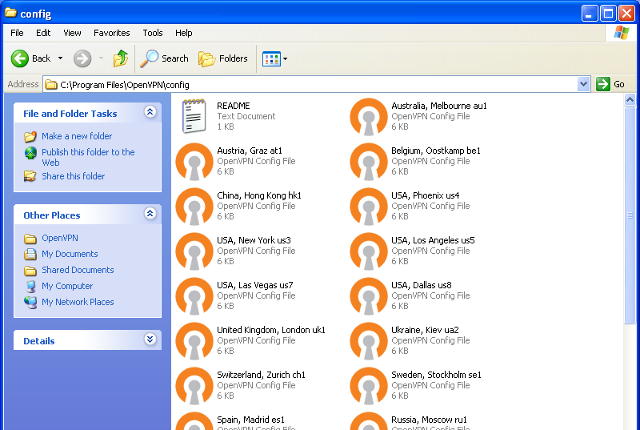640x430 pixels.
Task: Expand the Details panel
Action: (150, 339)
